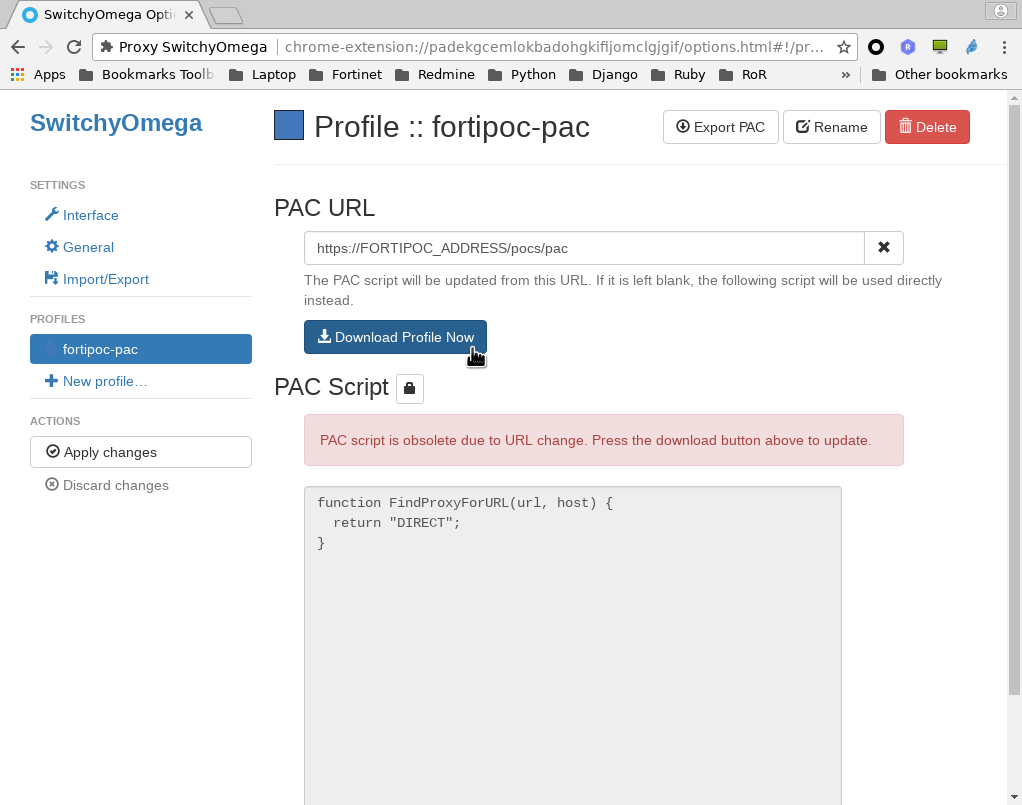The width and height of the screenshot is (1022, 805).
Task: Open the Python bookmarks folder
Action: tap(522, 75)
